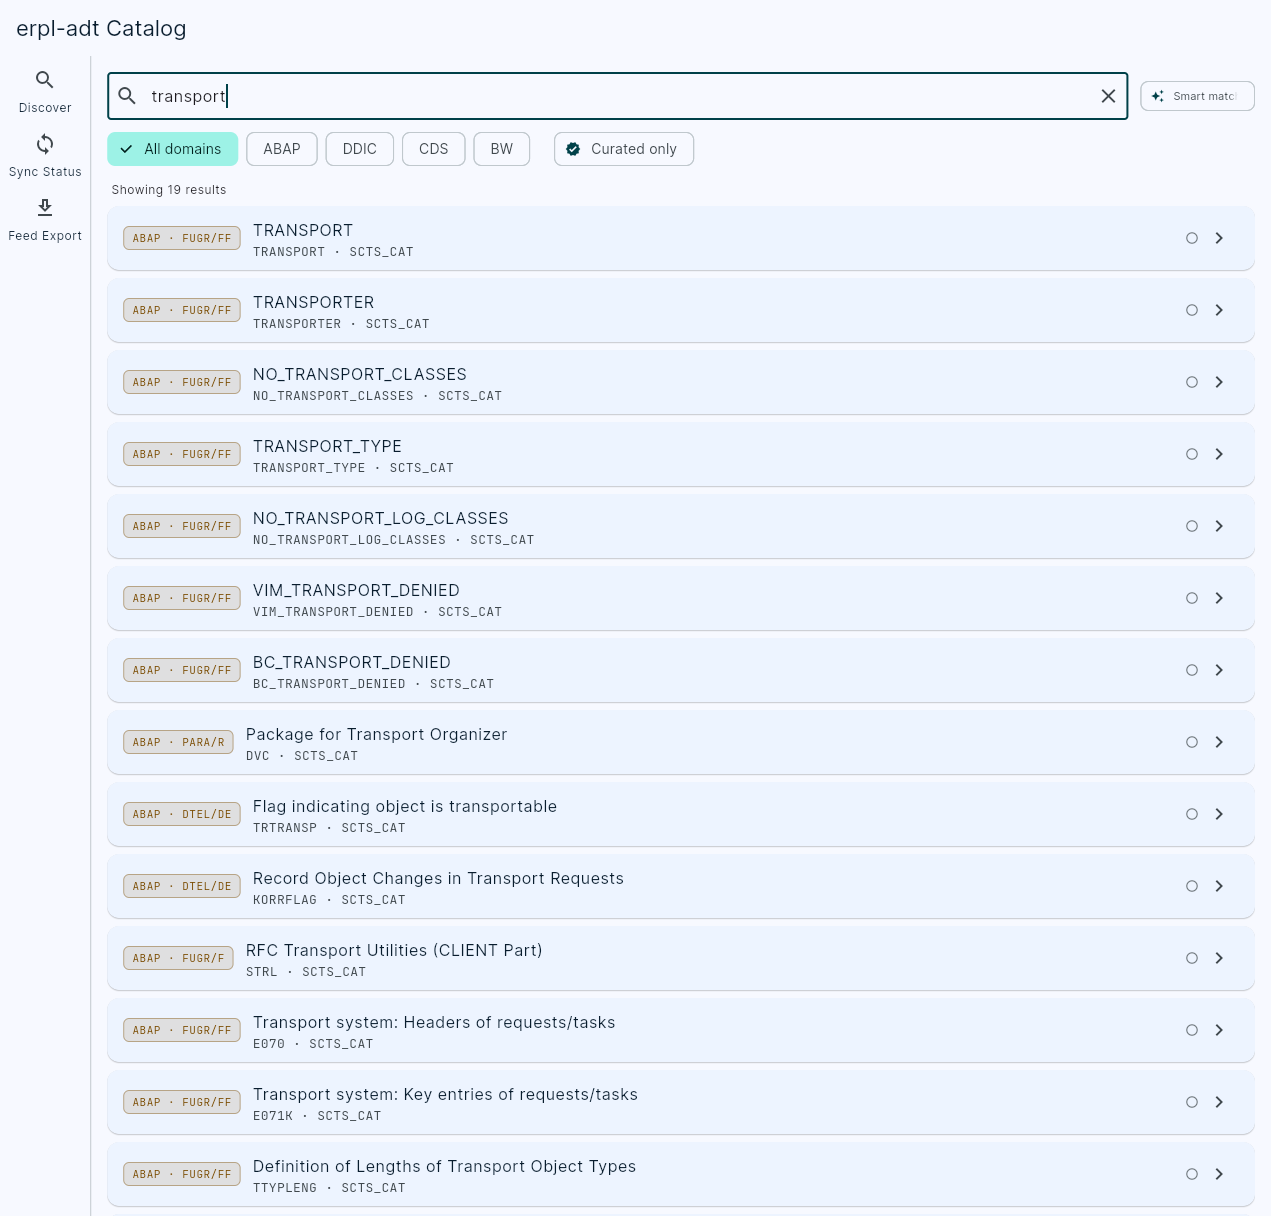Click into the transport search input
This screenshot has height=1216, width=1271.
click(618, 96)
